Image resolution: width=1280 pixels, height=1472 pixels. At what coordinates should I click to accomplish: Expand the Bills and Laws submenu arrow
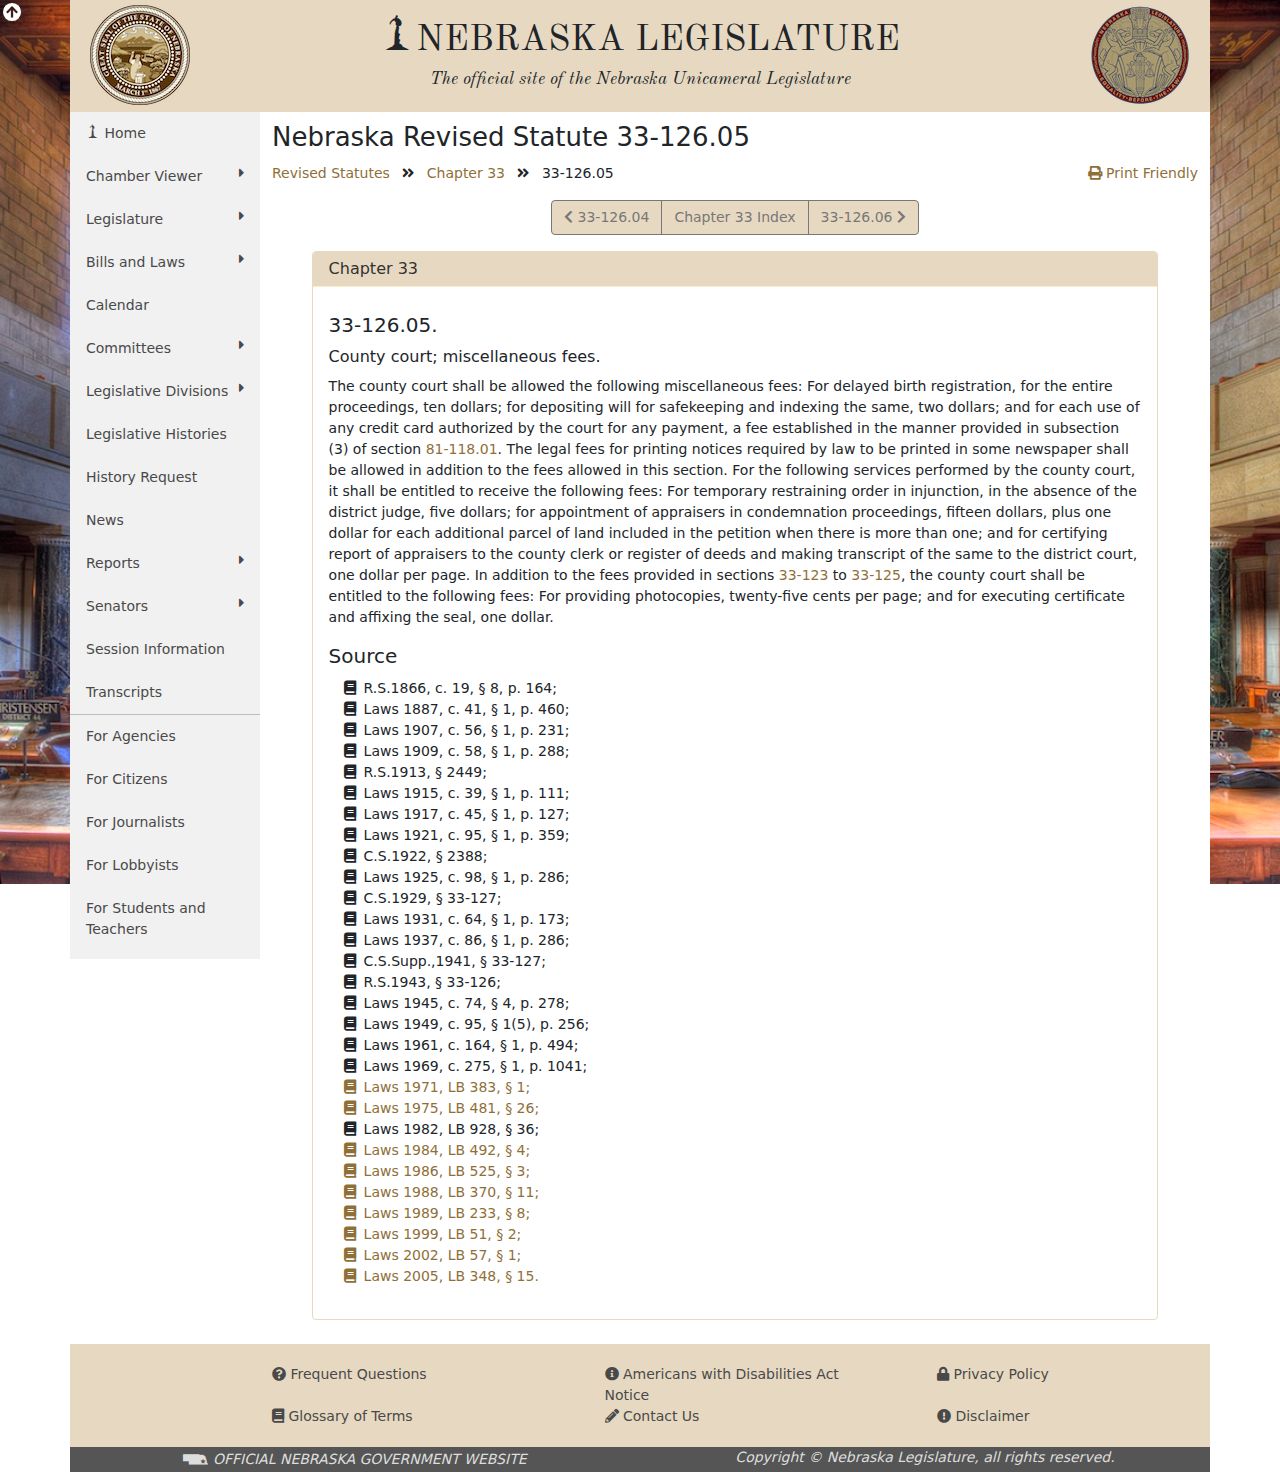tap(241, 260)
